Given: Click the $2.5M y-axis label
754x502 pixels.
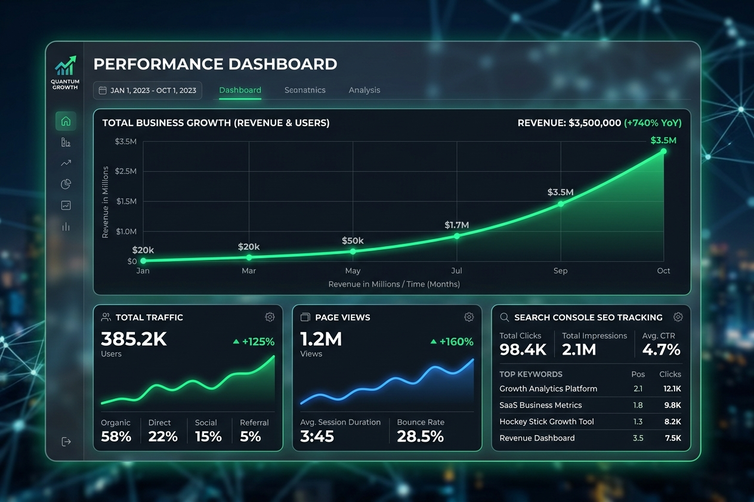Looking at the screenshot, I should pos(126,171).
